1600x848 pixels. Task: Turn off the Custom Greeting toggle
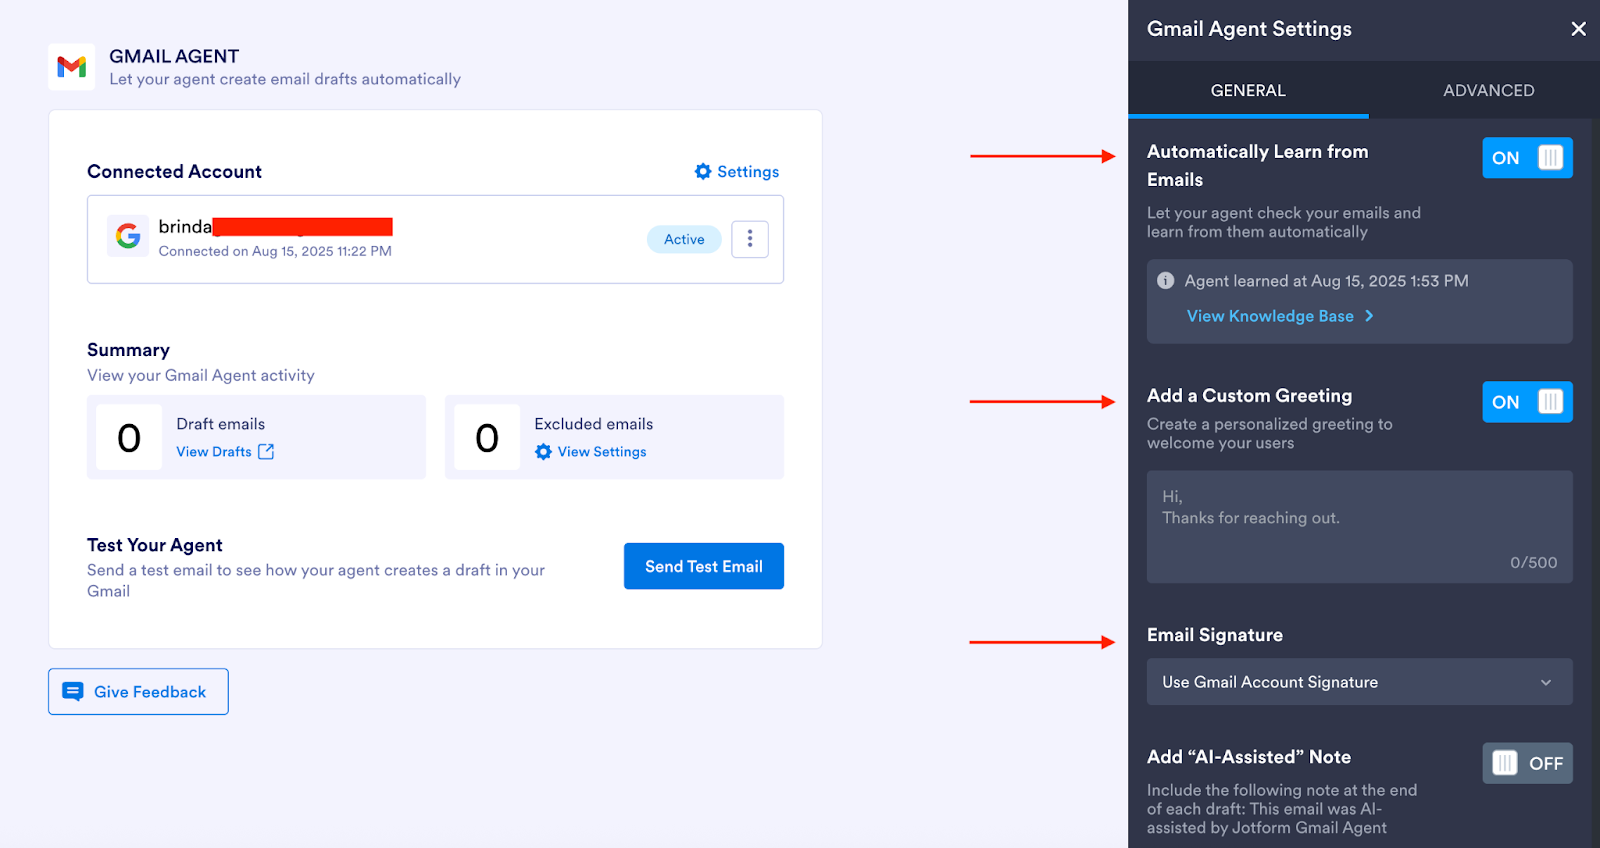[x=1527, y=402]
